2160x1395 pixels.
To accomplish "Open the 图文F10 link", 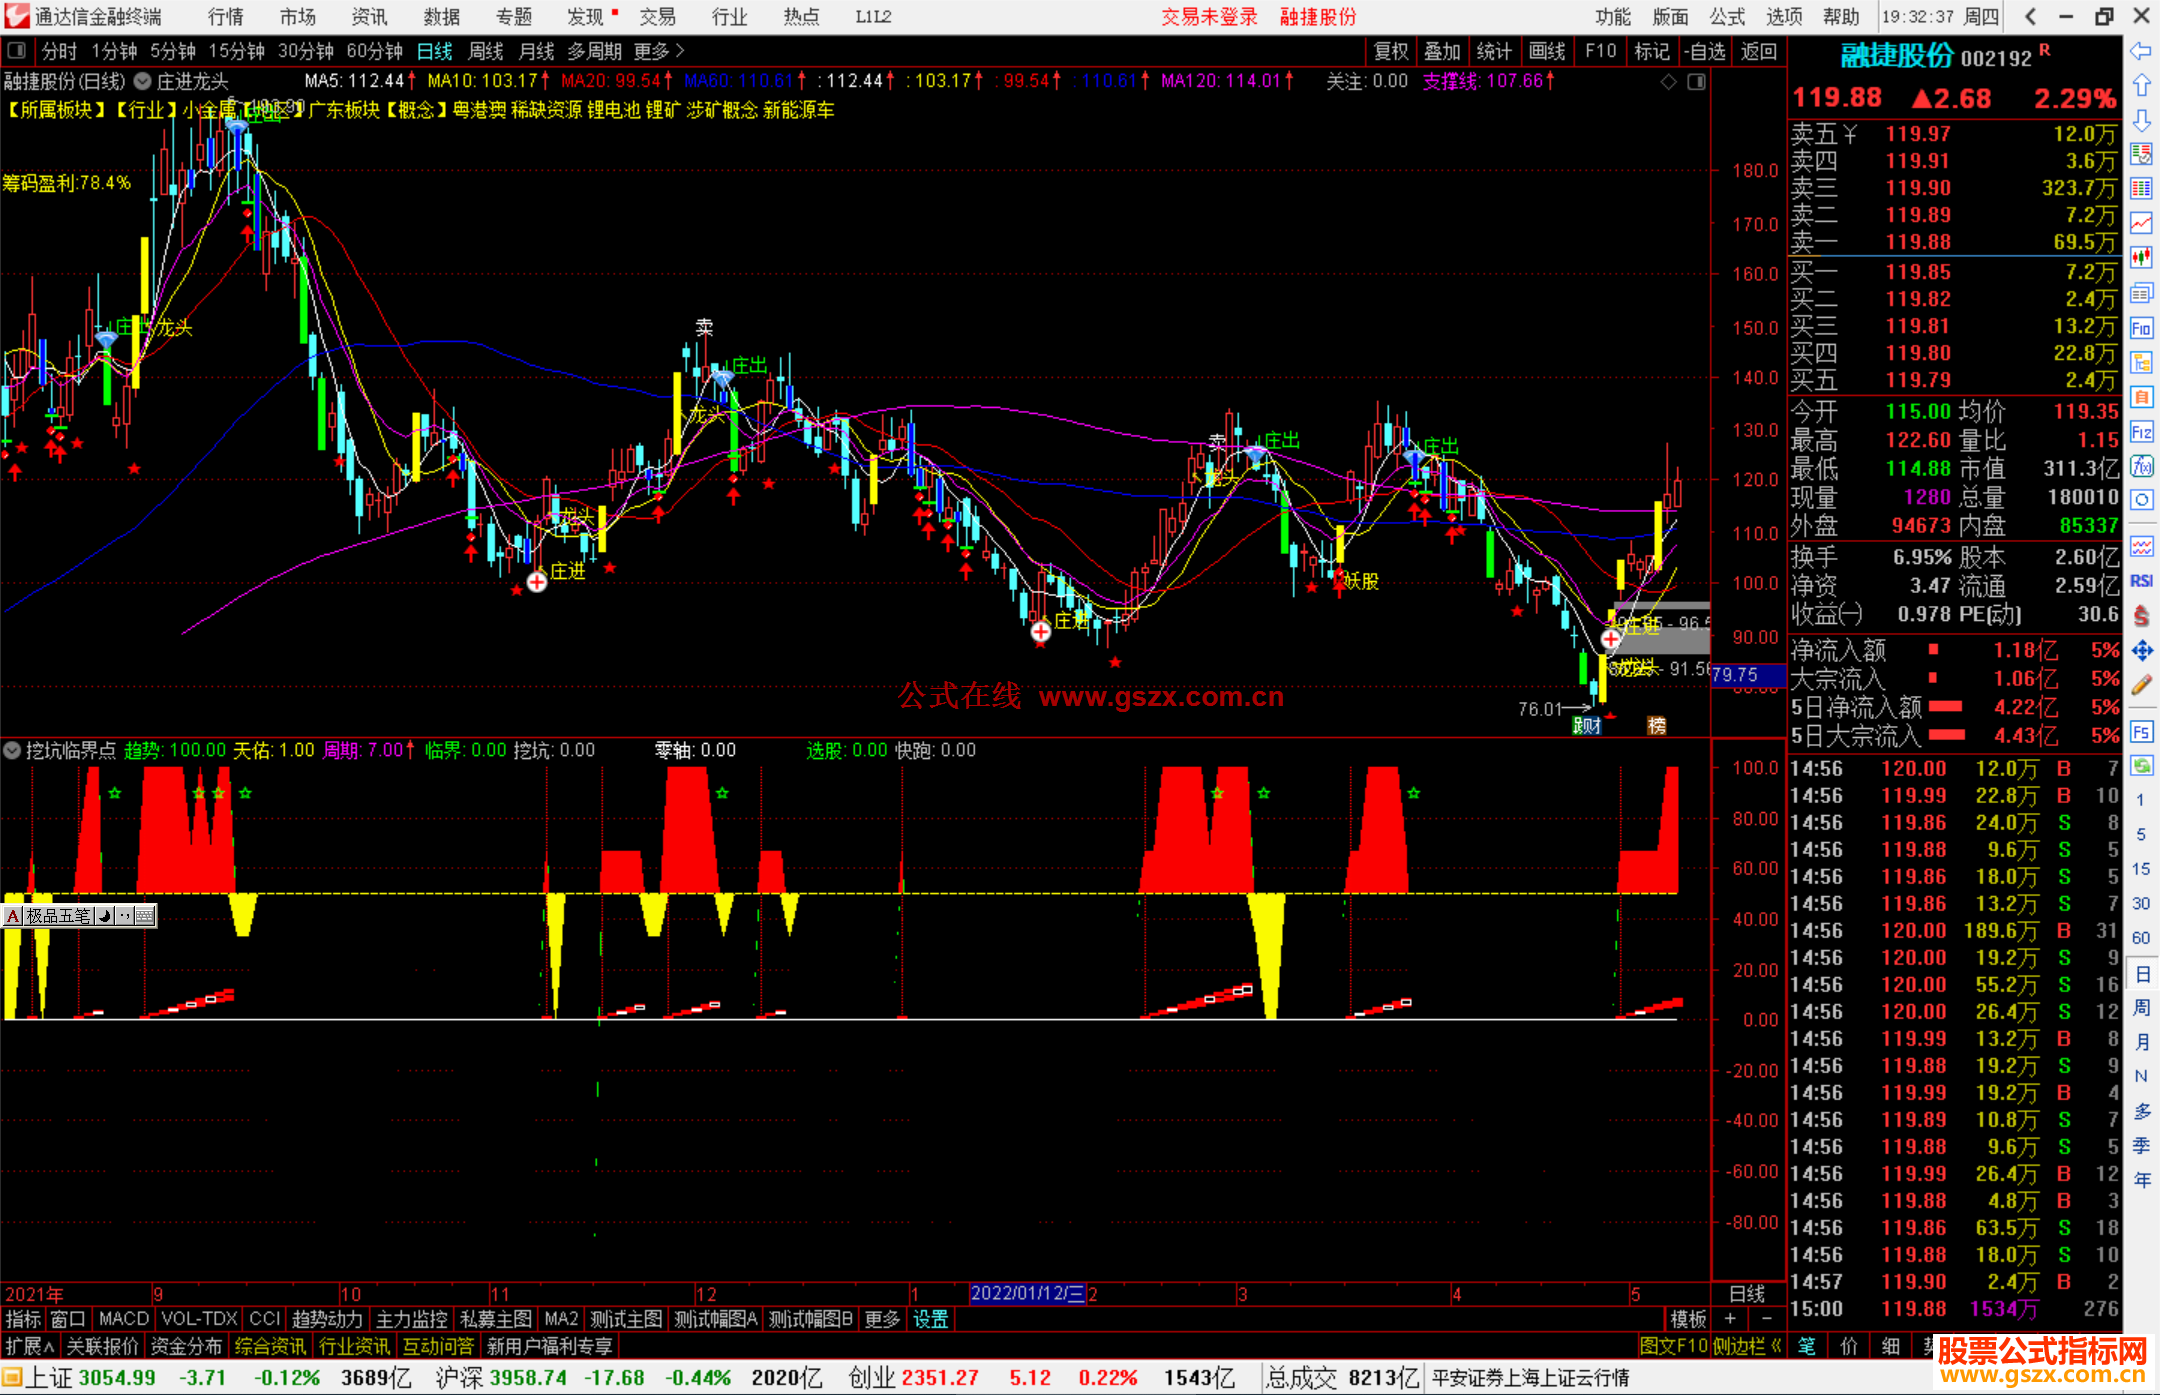I will pos(1673,1346).
